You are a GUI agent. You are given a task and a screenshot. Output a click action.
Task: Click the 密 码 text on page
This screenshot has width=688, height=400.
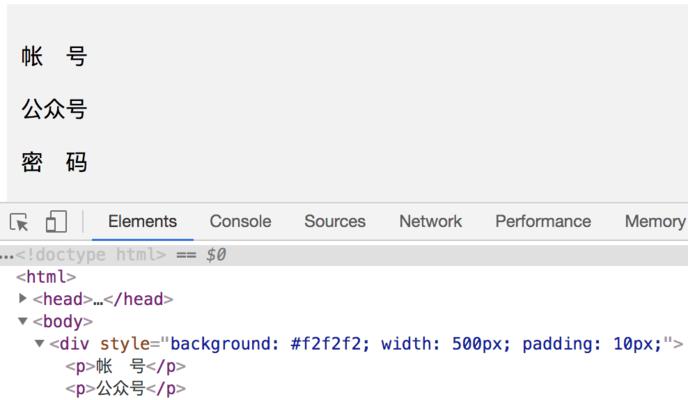tap(54, 162)
